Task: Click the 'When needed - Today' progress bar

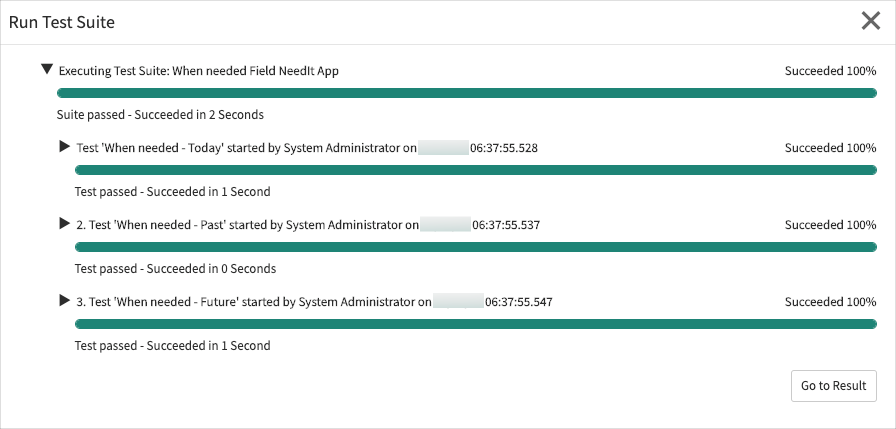Action: 475,170
